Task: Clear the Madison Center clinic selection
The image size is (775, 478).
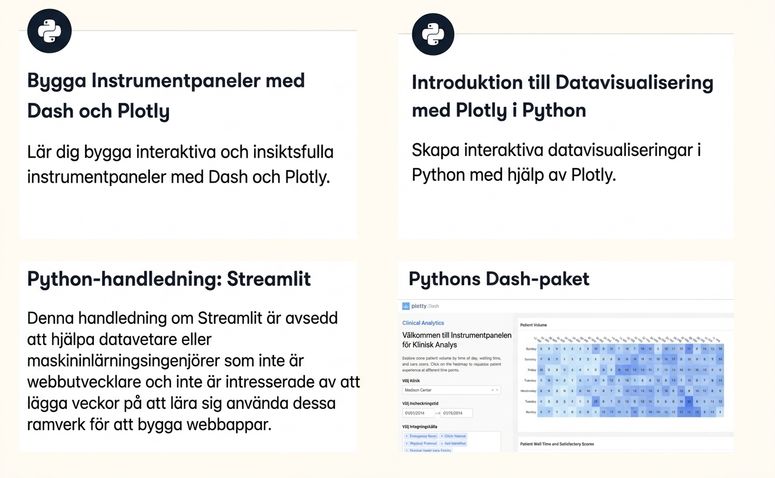Action: click(x=492, y=390)
